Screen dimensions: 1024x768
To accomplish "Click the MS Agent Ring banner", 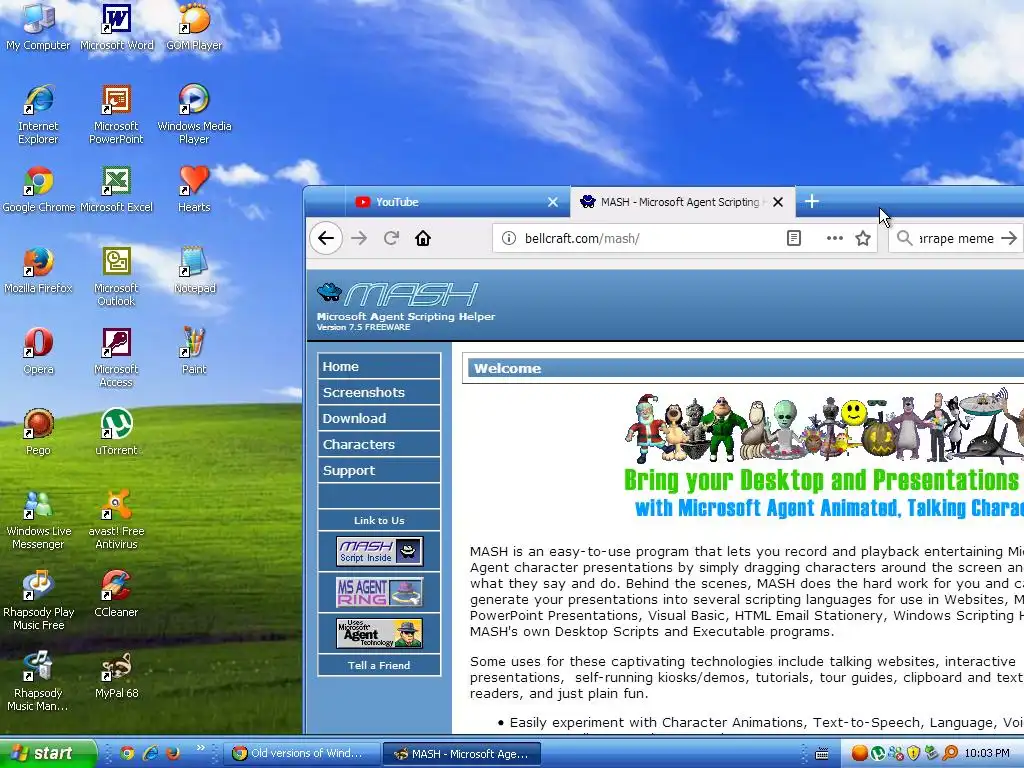I will pyautogui.click(x=379, y=592).
